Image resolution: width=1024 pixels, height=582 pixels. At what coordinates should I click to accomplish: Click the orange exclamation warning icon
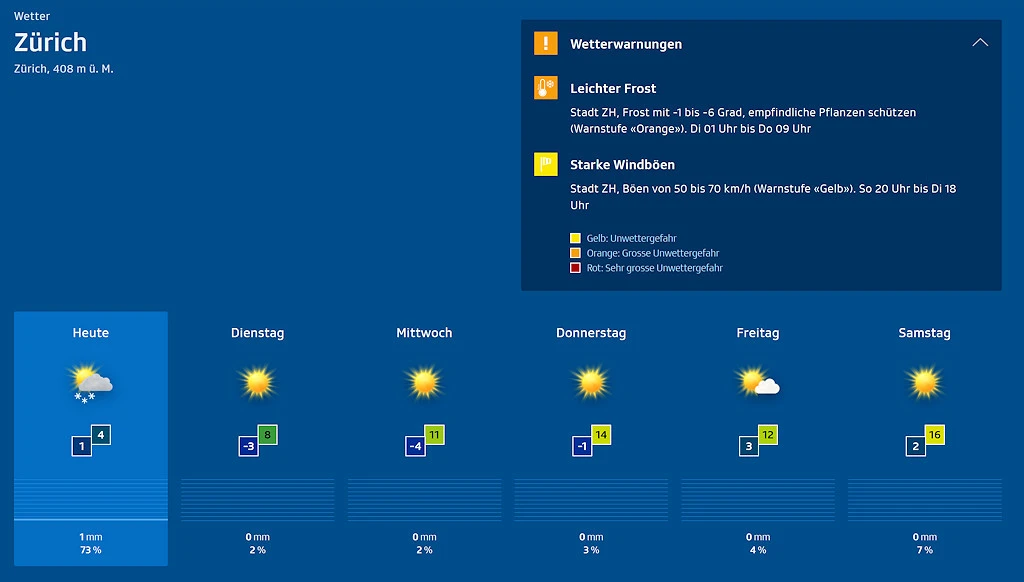(x=545, y=43)
